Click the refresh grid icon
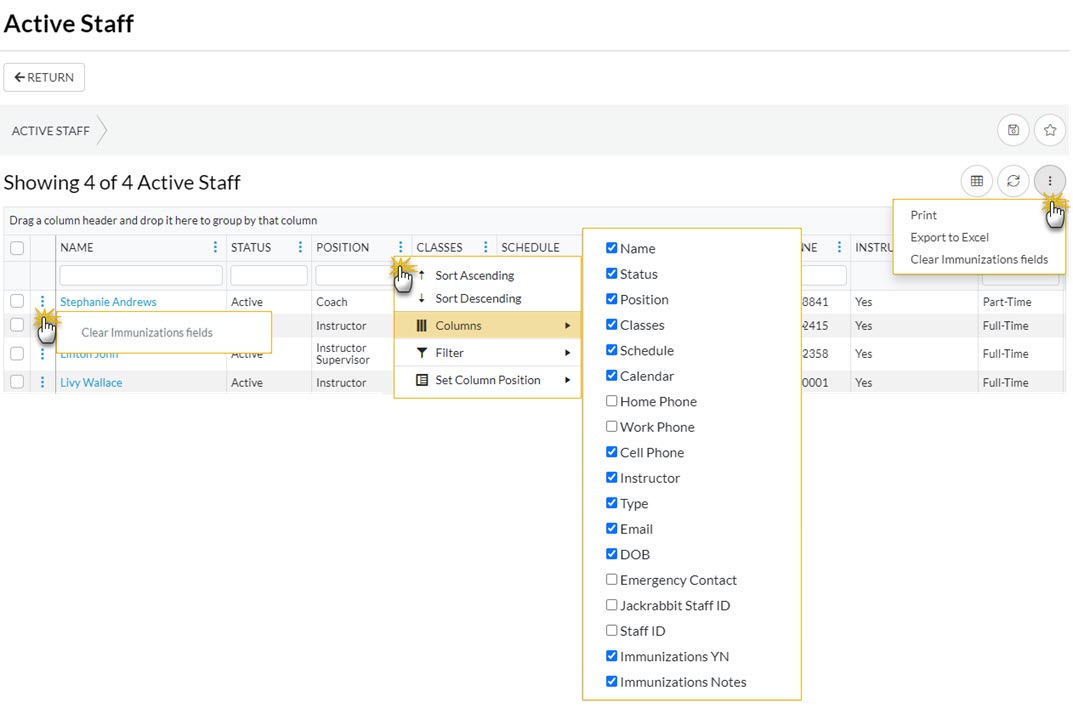 point(1013,181)
